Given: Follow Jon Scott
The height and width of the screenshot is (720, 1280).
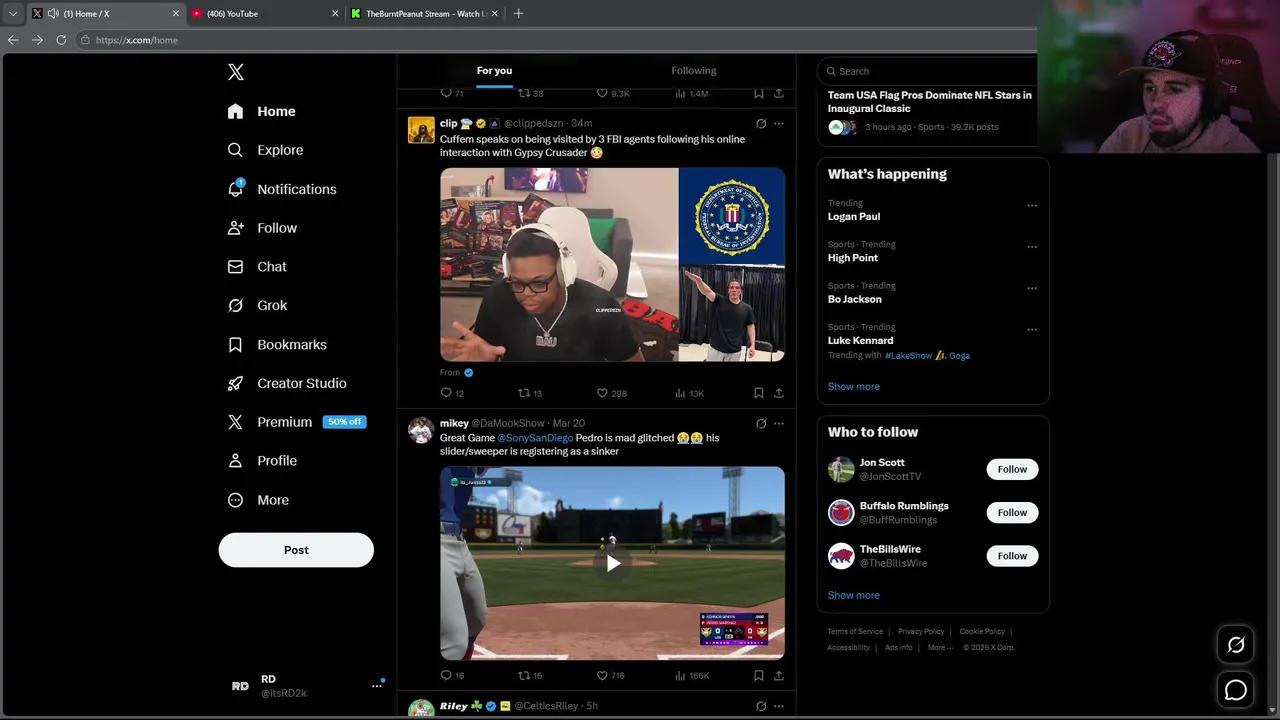Looking at the screenshot, I should (x=1012, y=469).
